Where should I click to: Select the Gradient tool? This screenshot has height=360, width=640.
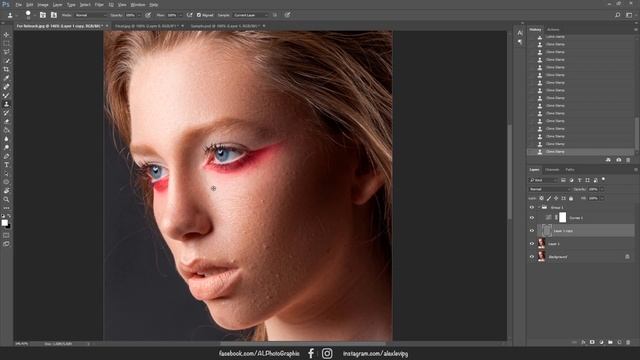pos(6,130)
